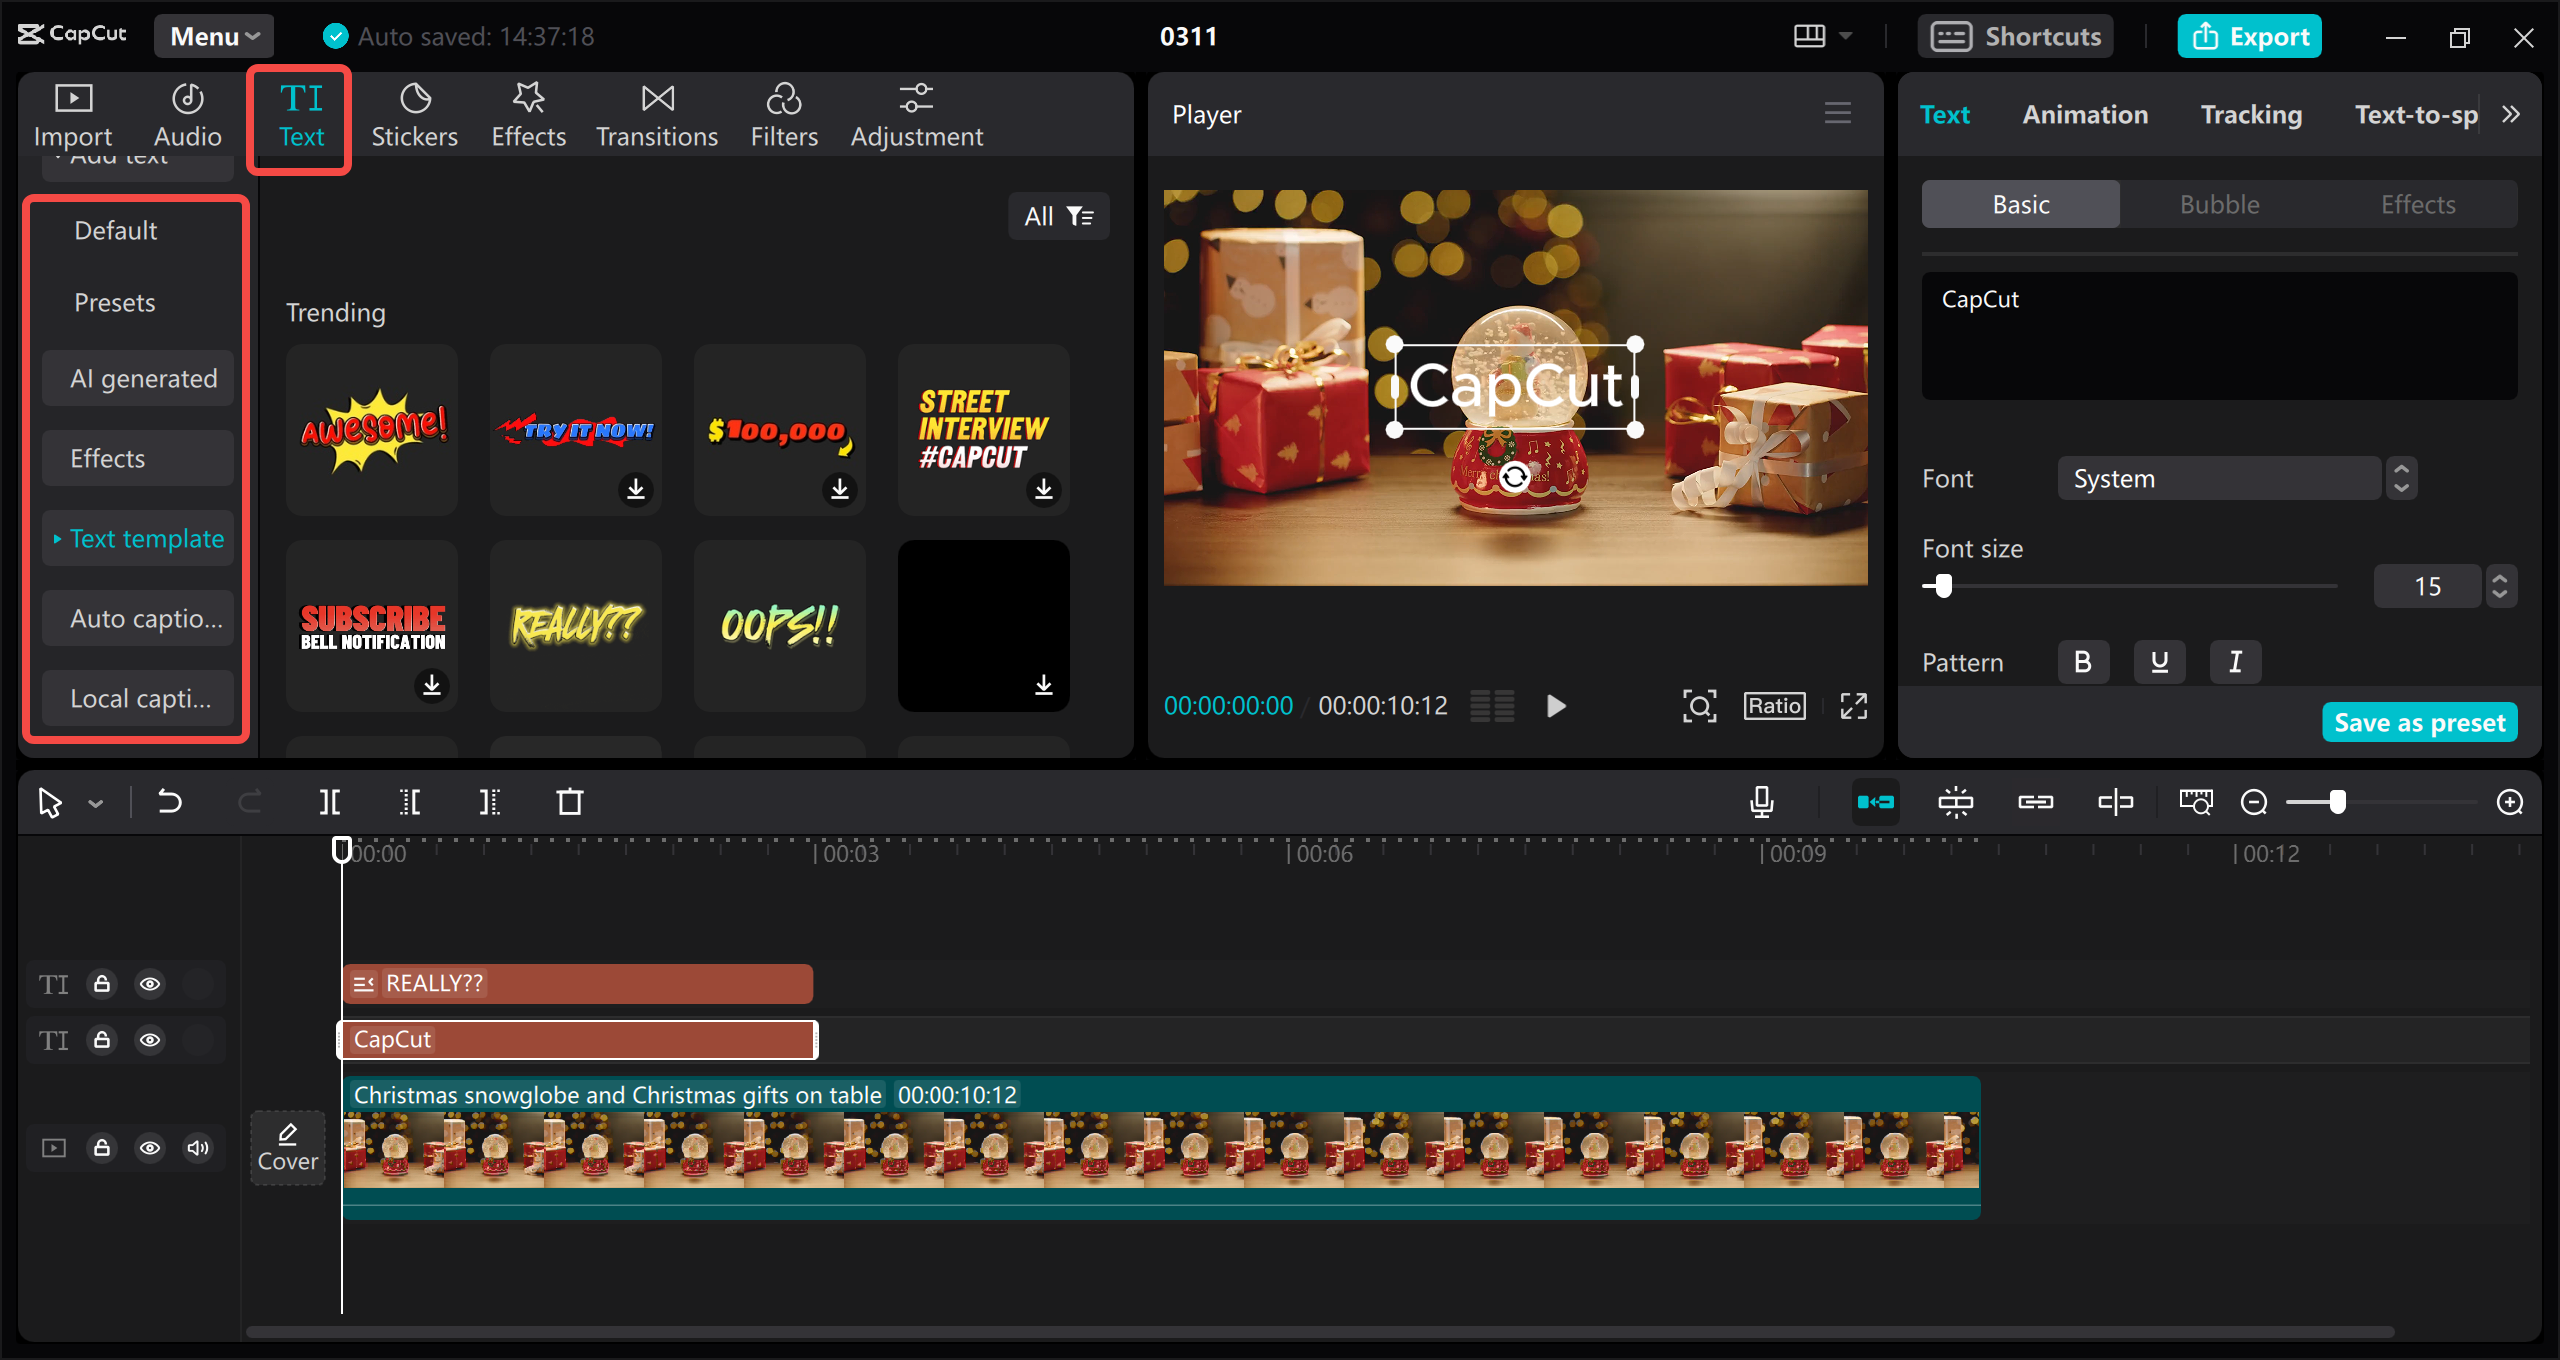Click the Export button
Screen dimensions: 2560x1360
click(2250, 36)
